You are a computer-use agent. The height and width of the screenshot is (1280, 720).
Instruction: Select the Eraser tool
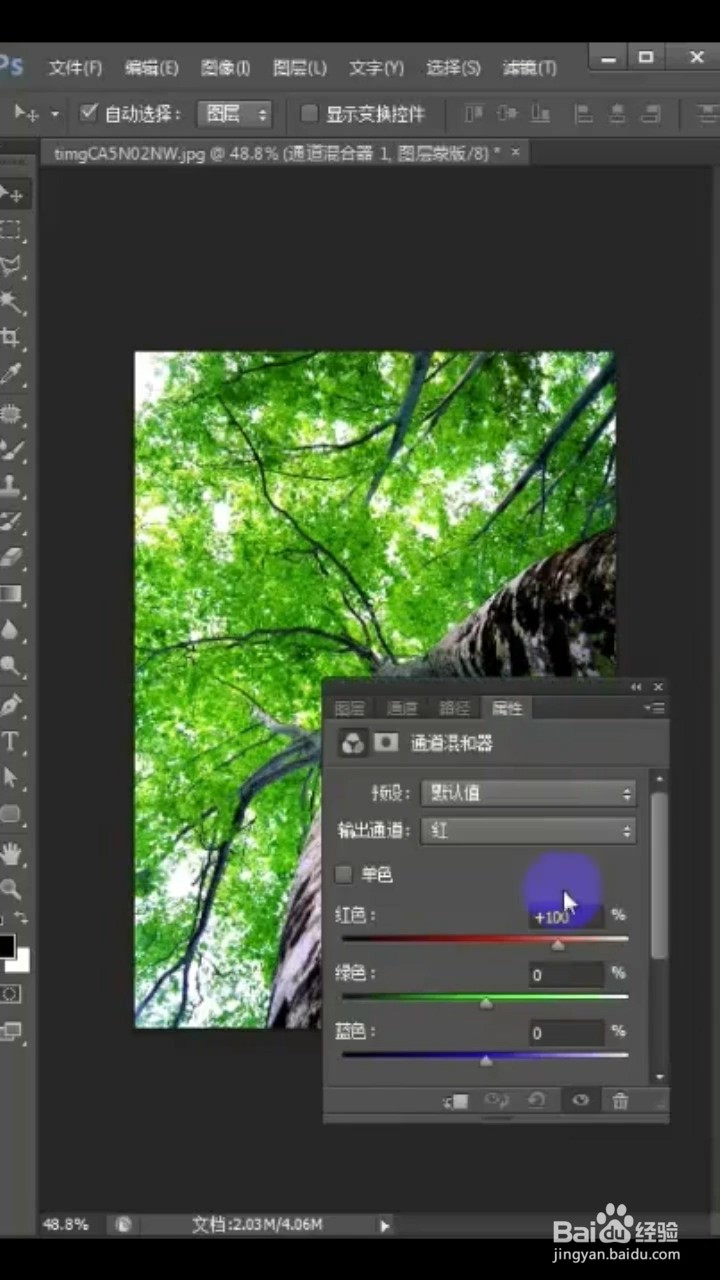[x=10, y=558]
